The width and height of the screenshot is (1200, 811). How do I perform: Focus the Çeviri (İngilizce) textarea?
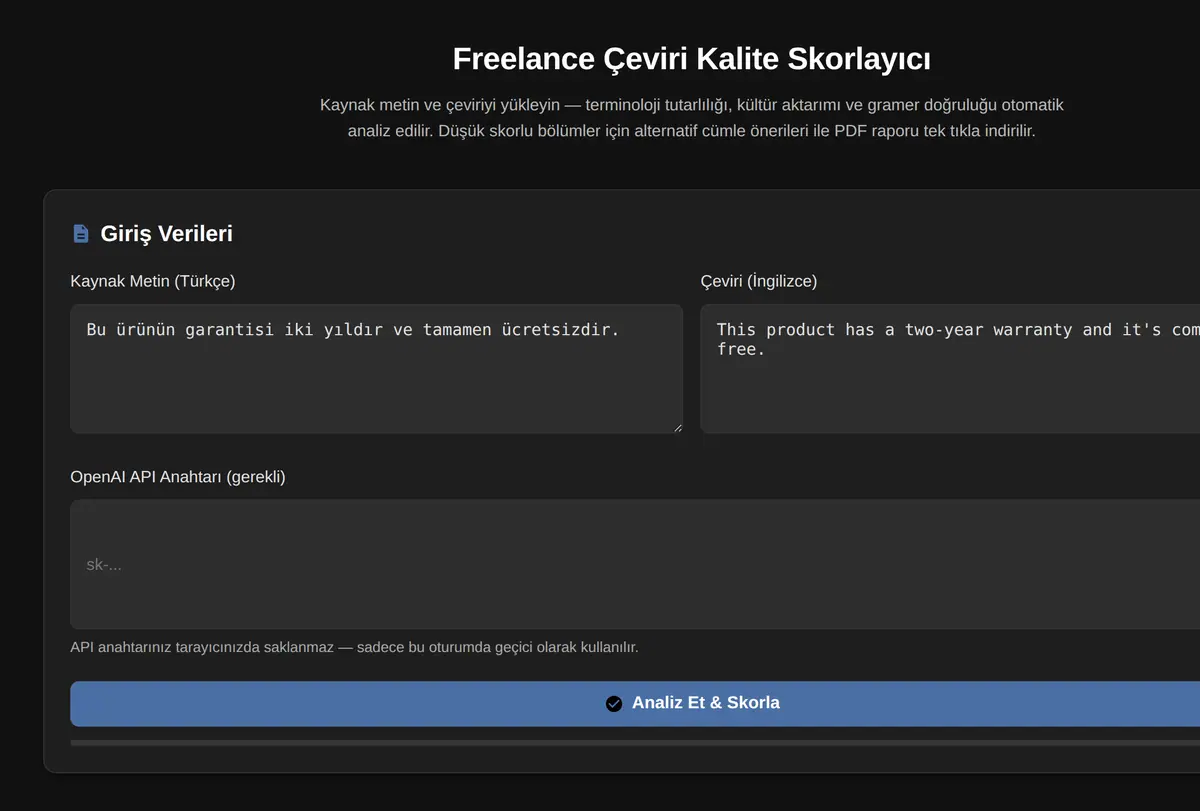point(950,369)
